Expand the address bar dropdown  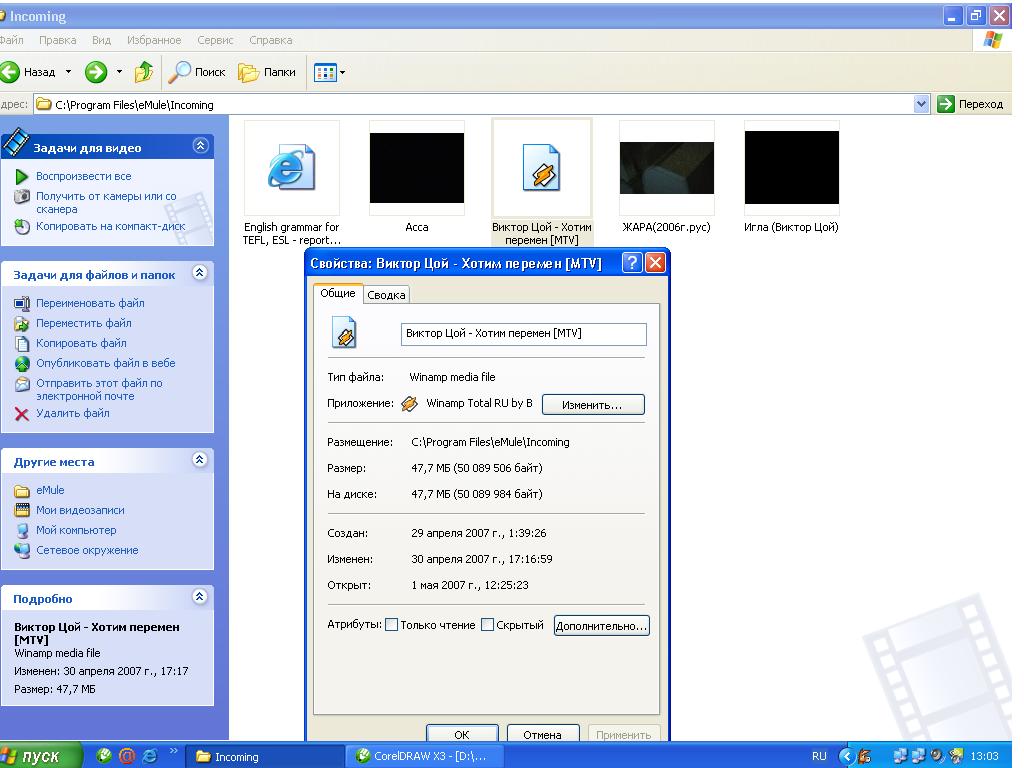[x=921, y=104]
